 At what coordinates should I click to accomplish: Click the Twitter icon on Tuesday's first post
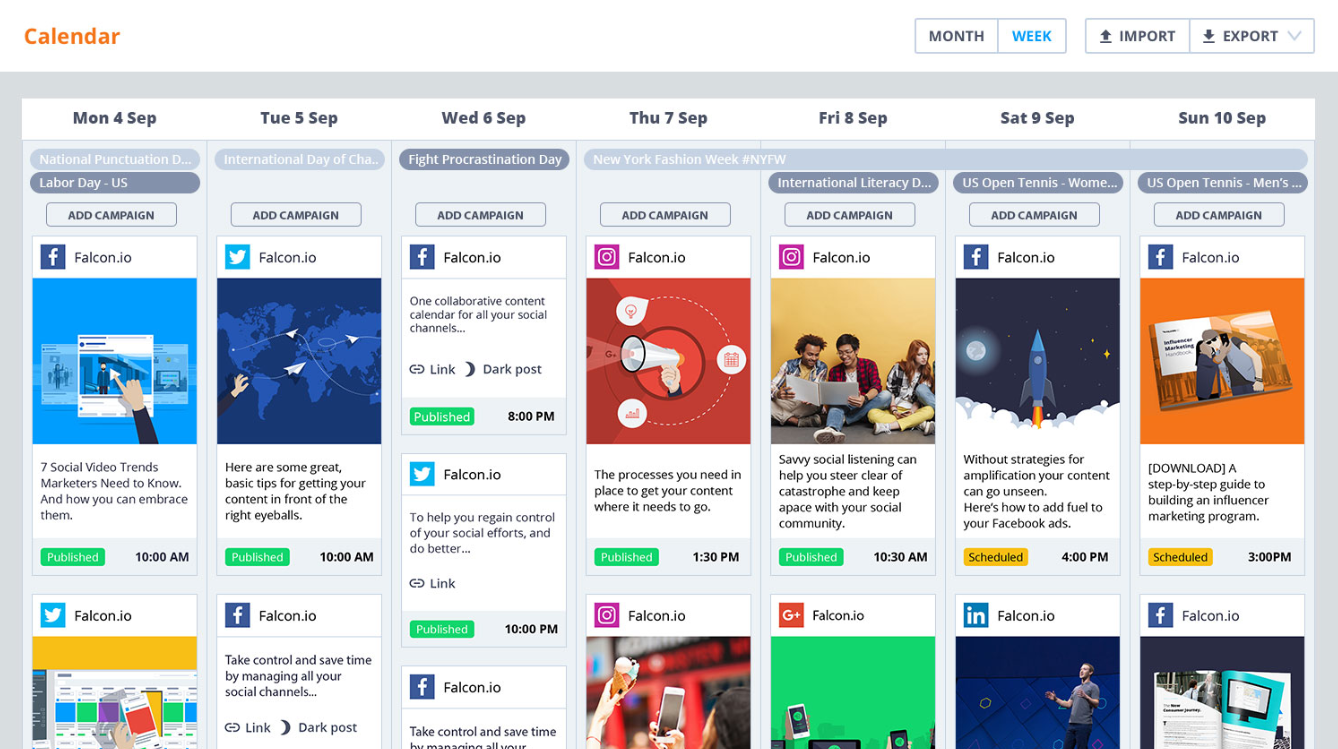click(x=237, y=257)
